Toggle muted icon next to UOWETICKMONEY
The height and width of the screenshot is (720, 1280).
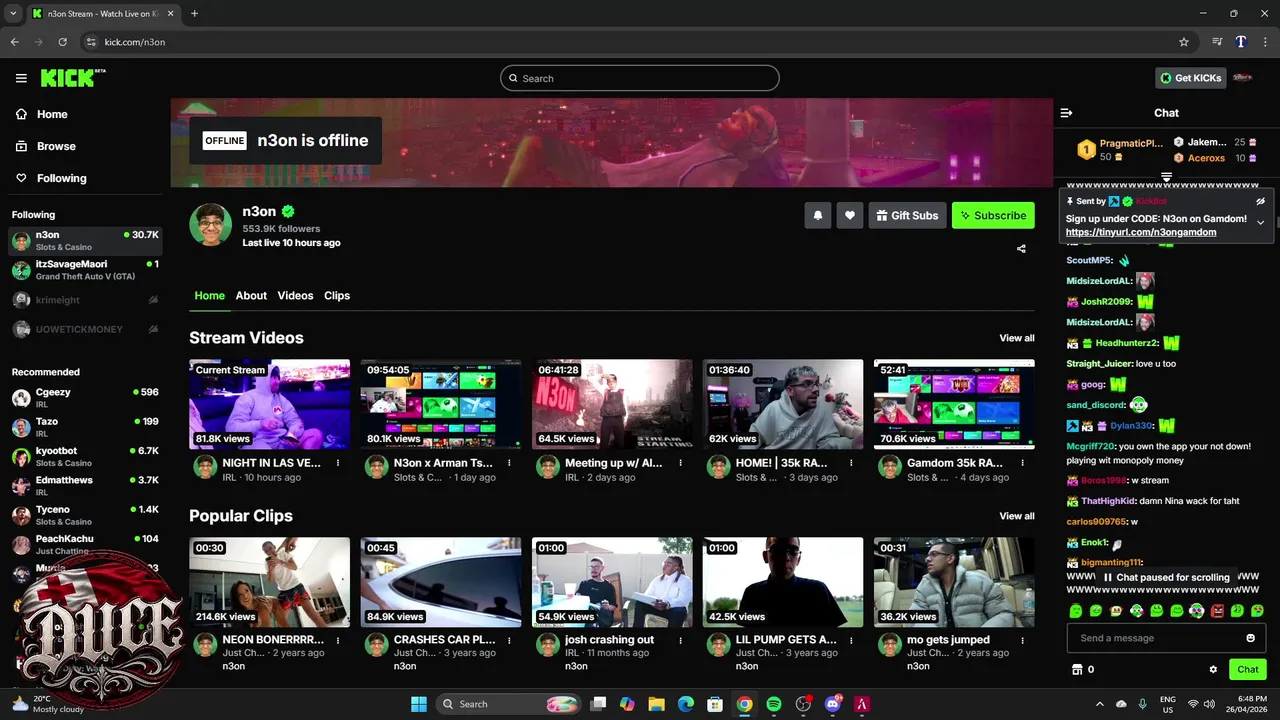tap(153, 329)
